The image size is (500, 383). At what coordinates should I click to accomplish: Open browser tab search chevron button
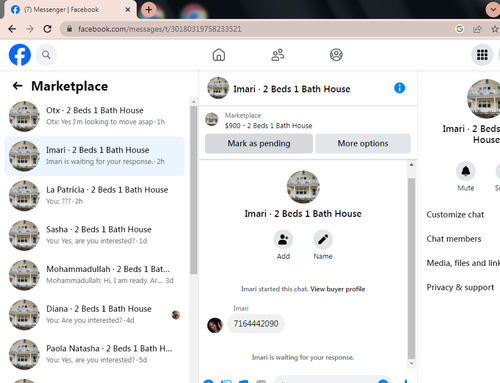493,9
